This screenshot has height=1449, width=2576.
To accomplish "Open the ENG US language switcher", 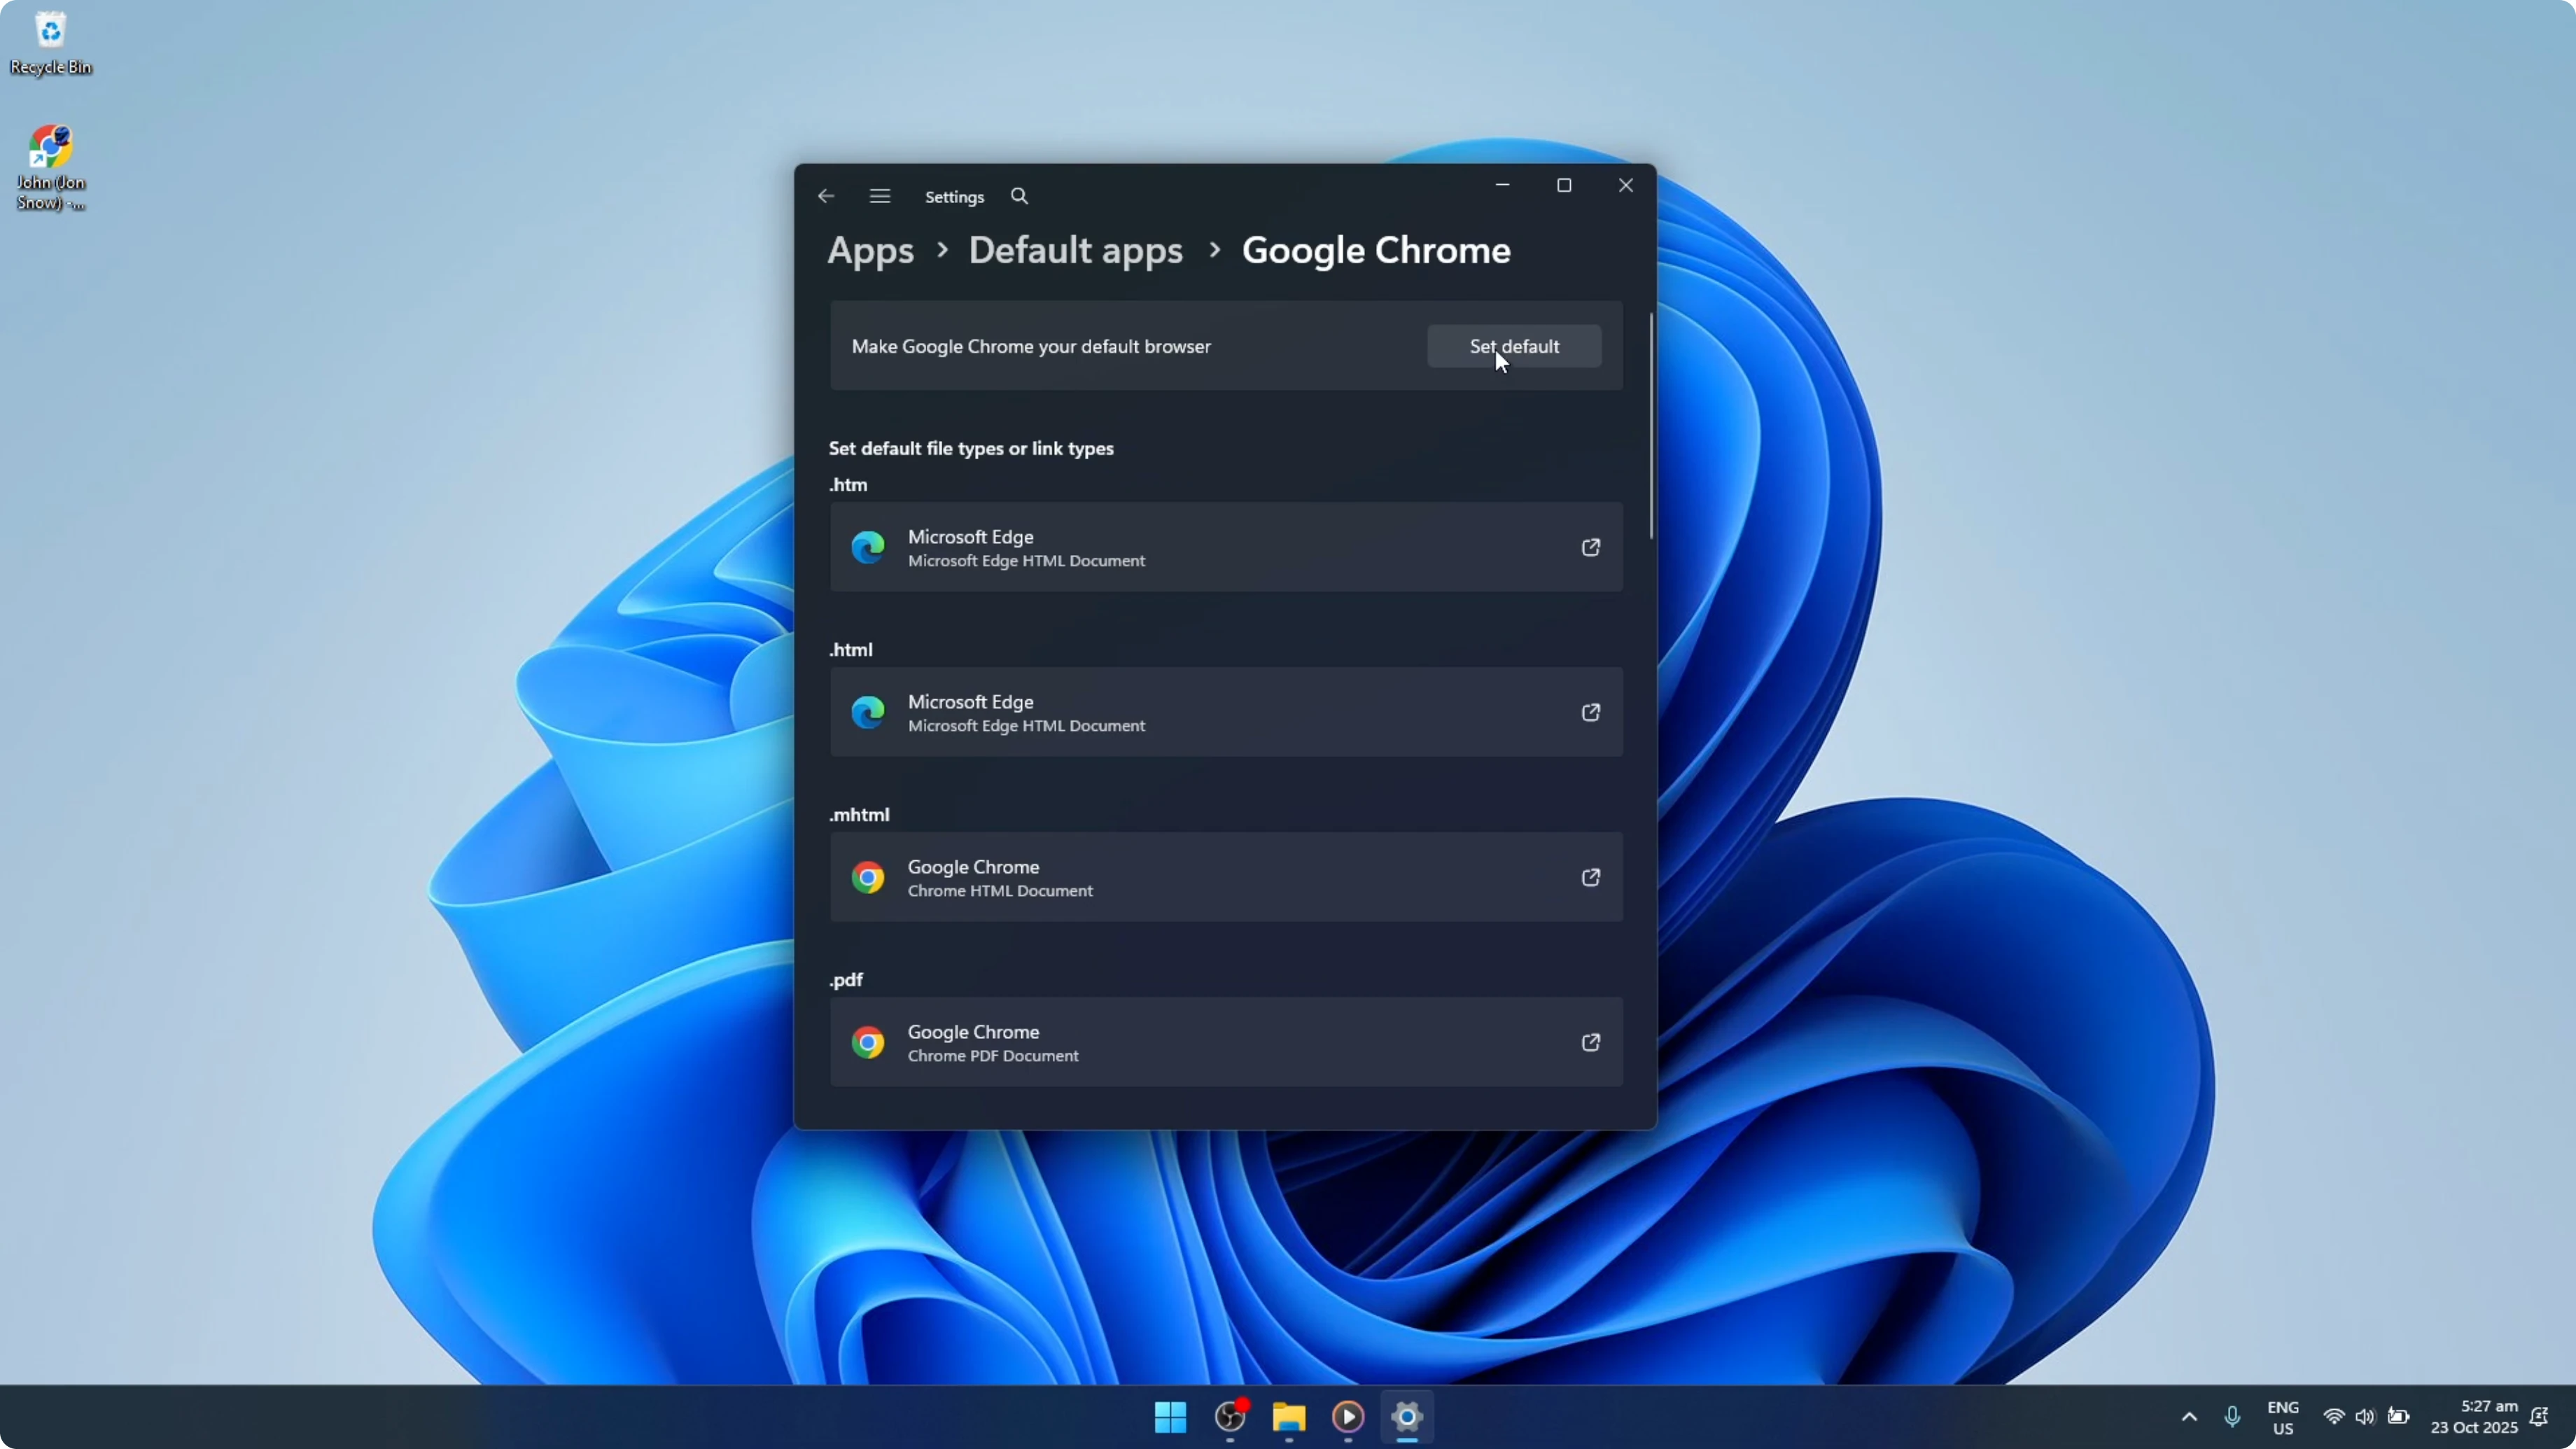I will coord(2282,1417).
